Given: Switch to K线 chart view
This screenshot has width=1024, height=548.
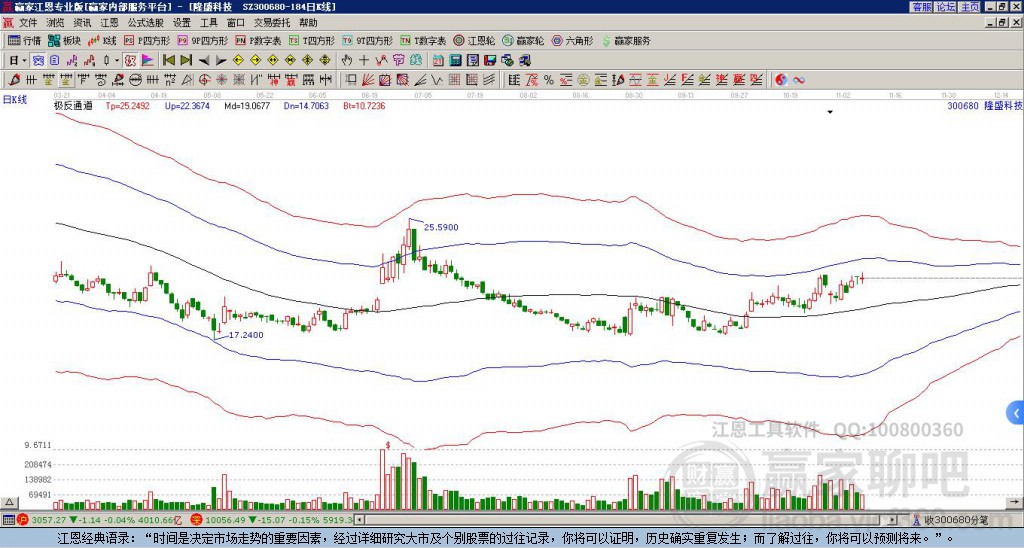Looking at the screenshot, I should (102, 40).
